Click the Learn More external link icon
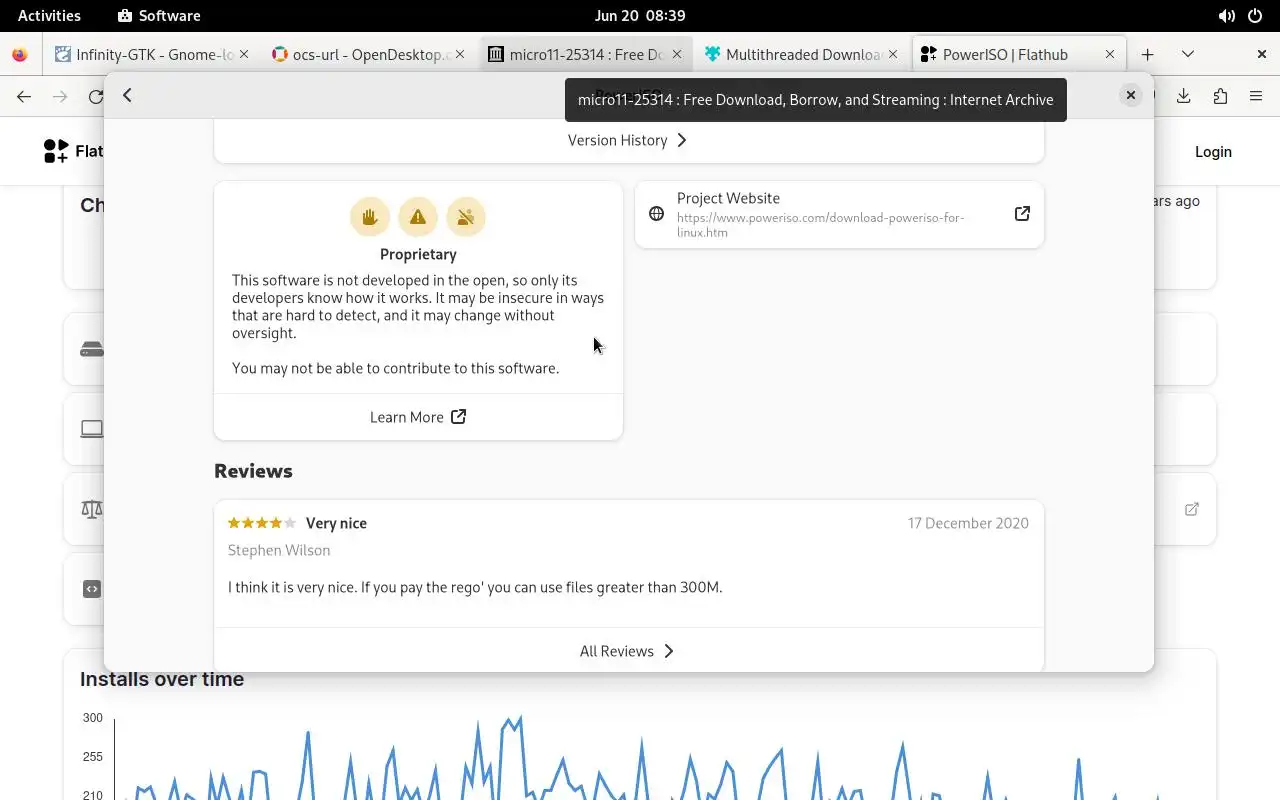The width and height of the screenshot is (1280, 800). coord(458,417)
